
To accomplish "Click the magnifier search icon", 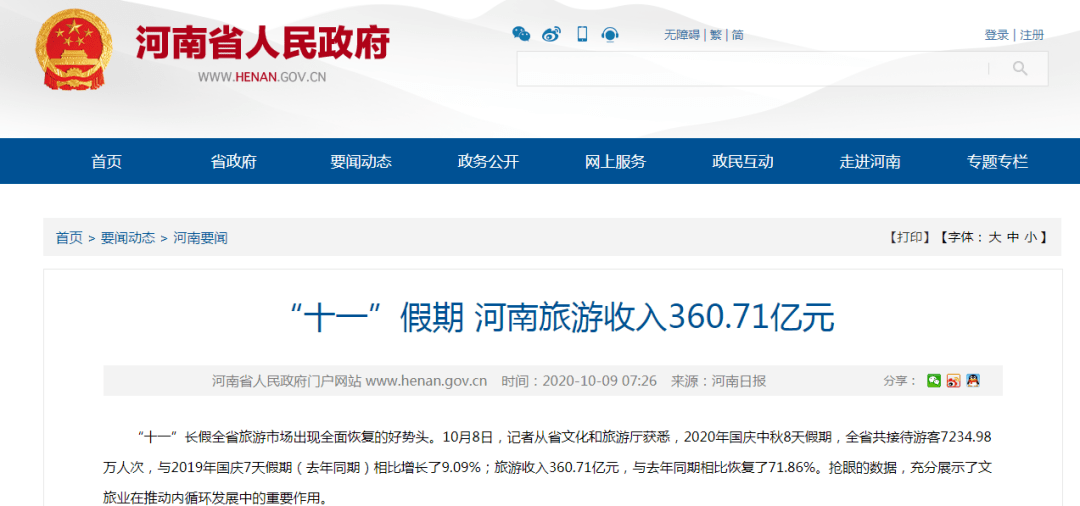I will coord(1020,68).
